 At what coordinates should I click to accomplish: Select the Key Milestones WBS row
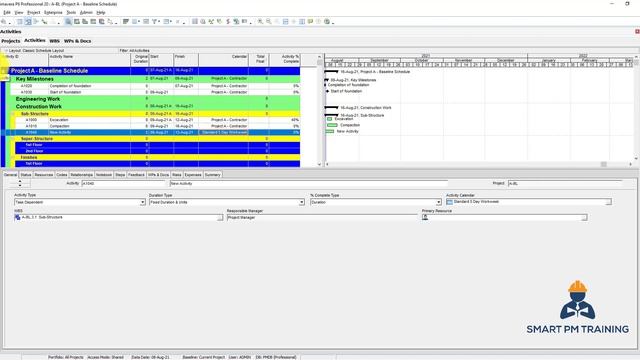pyautogui.click(x=155, y=79)
